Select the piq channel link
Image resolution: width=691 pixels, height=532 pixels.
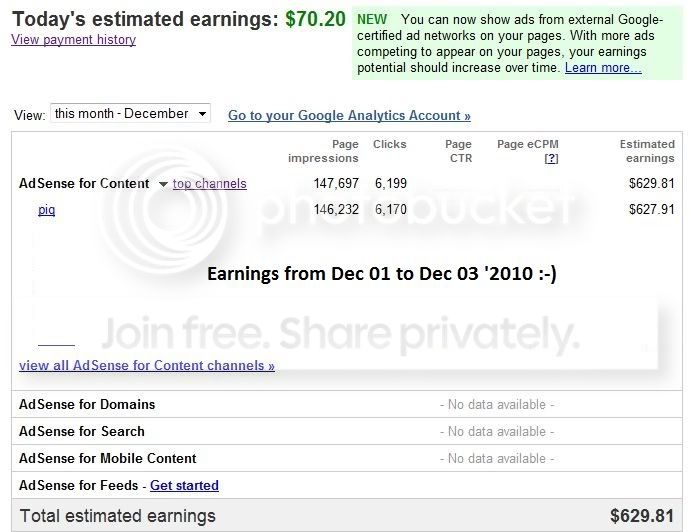point(46,210)
